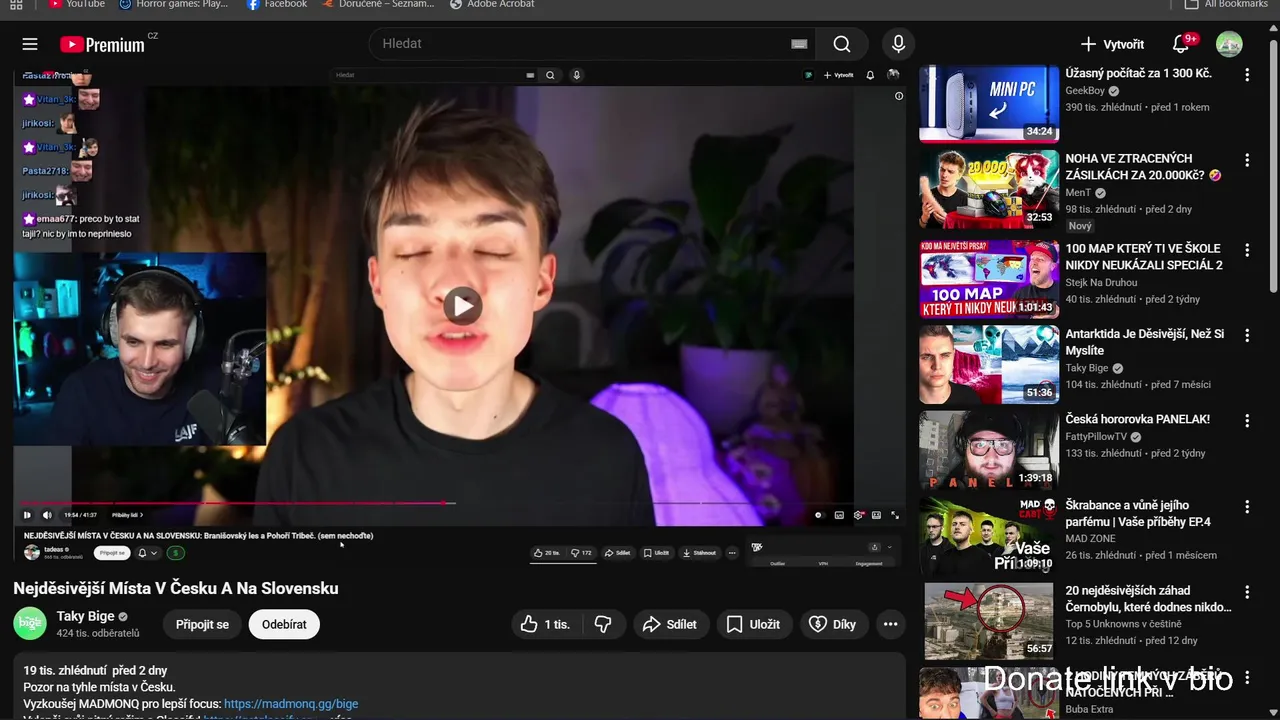This screenshot has height=720, width=1280.
Task: Open the PANELAK video thumbnail
Action: pyautogui.click(x=989, y=450)
